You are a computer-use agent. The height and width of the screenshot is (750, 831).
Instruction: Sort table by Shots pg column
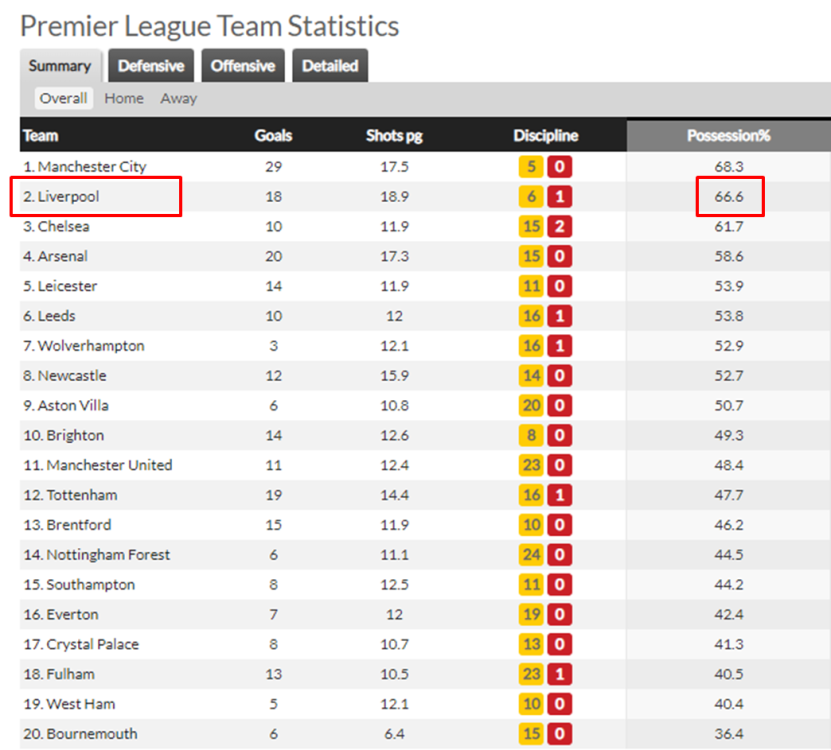394,136
